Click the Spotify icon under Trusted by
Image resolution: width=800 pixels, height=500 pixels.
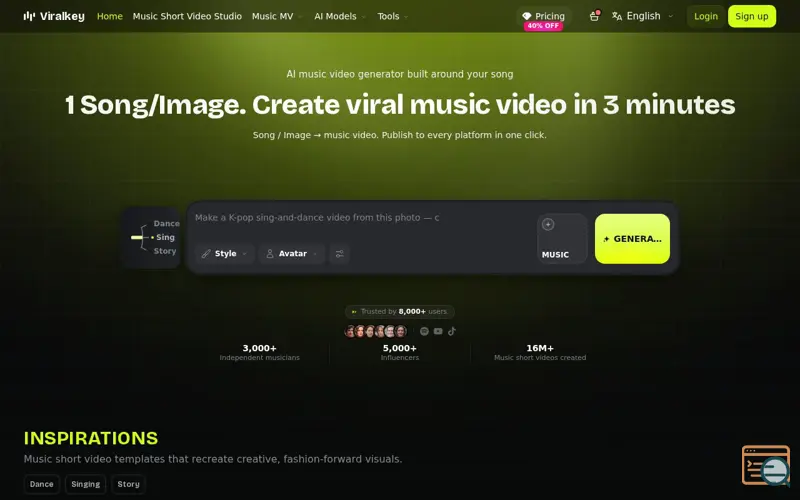pyautogui.click(x=424, y=331)
